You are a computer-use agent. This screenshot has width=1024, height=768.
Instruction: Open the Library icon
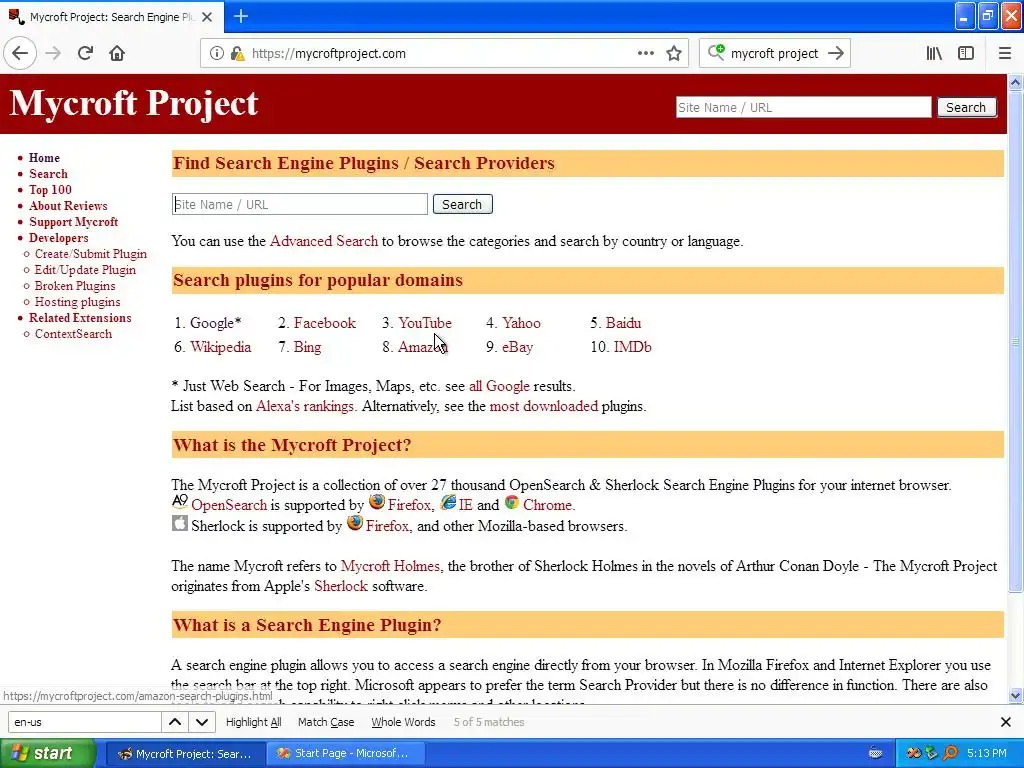(x=935, y=54)
